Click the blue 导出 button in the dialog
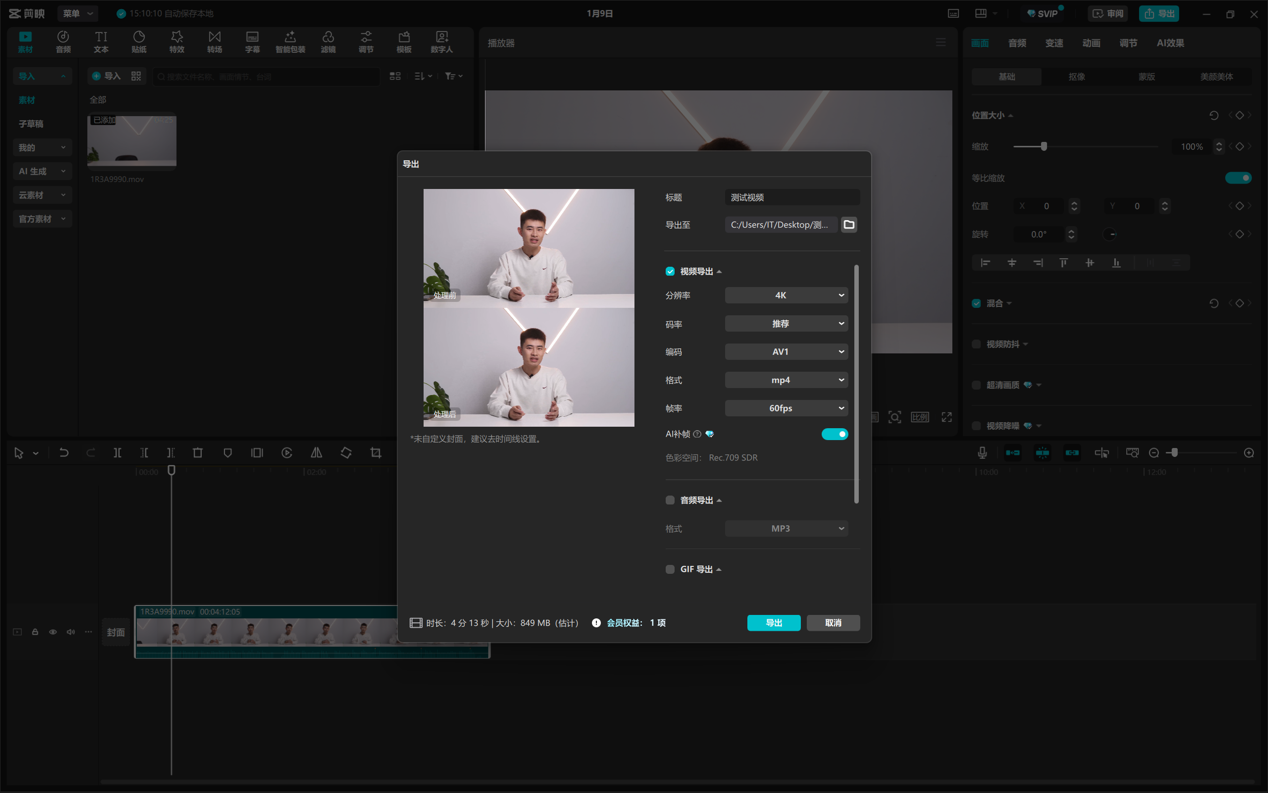 coord(773,623)
